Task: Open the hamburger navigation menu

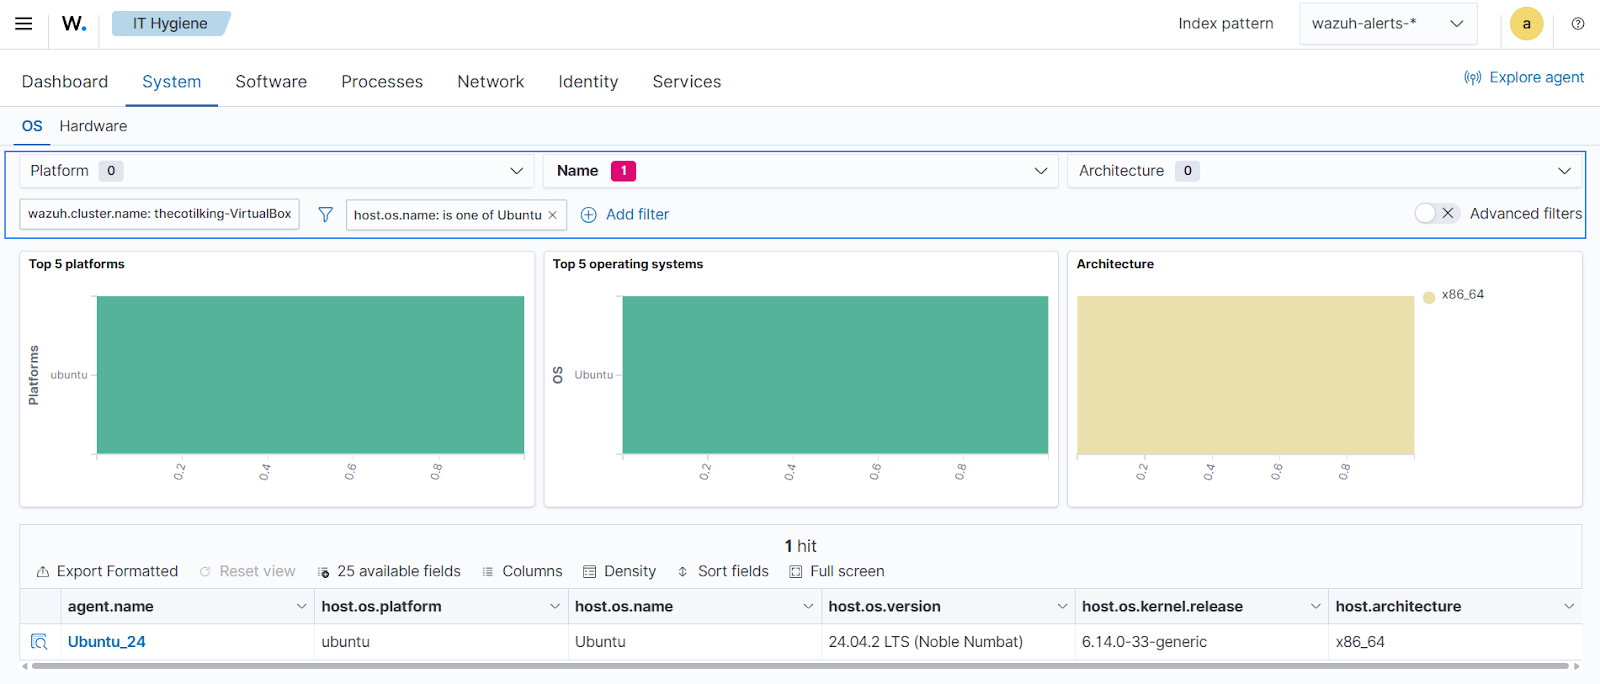Action: coord(24,23)
